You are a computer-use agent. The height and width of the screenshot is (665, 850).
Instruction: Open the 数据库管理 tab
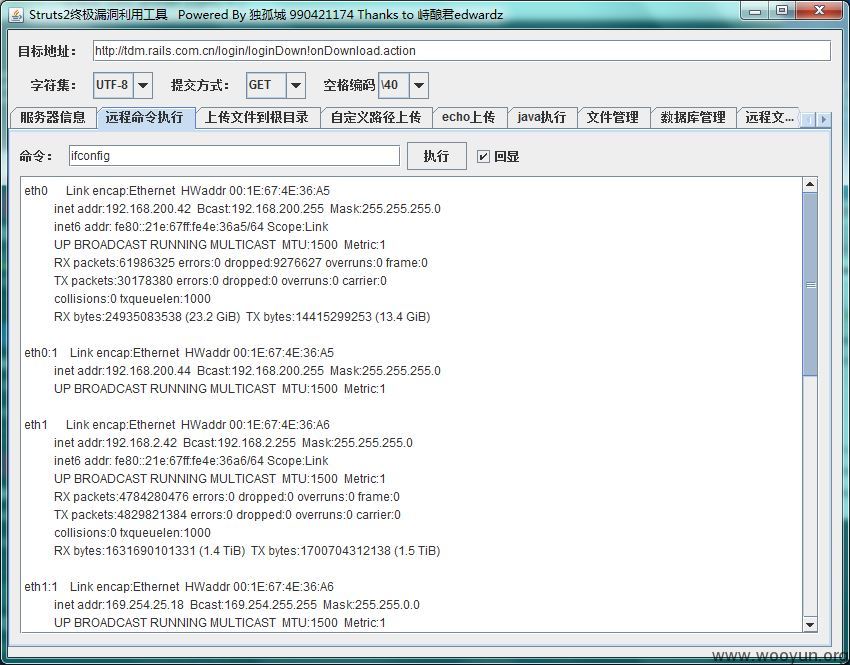coord(693,118)
